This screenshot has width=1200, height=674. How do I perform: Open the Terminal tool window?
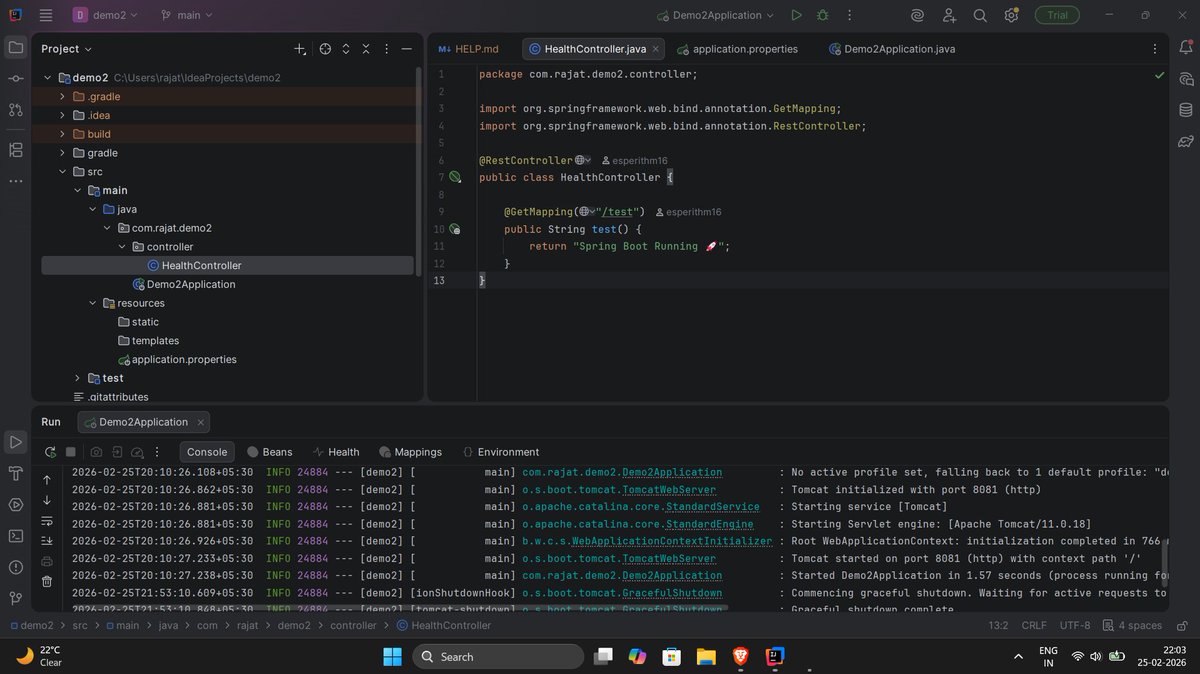[16, 535]
